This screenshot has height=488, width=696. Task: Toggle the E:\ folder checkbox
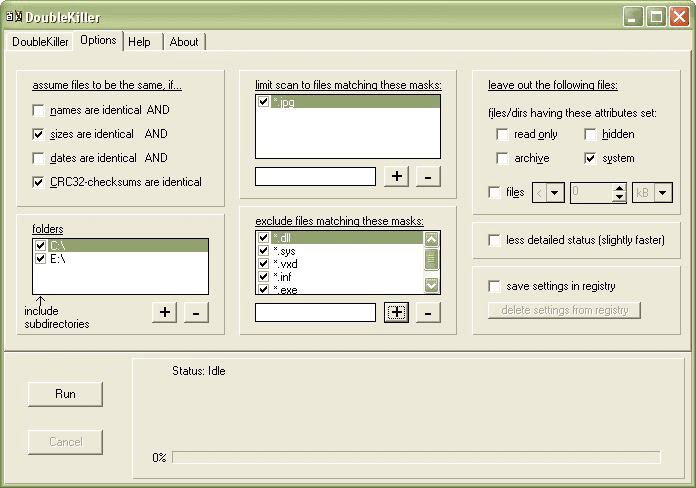41,258
